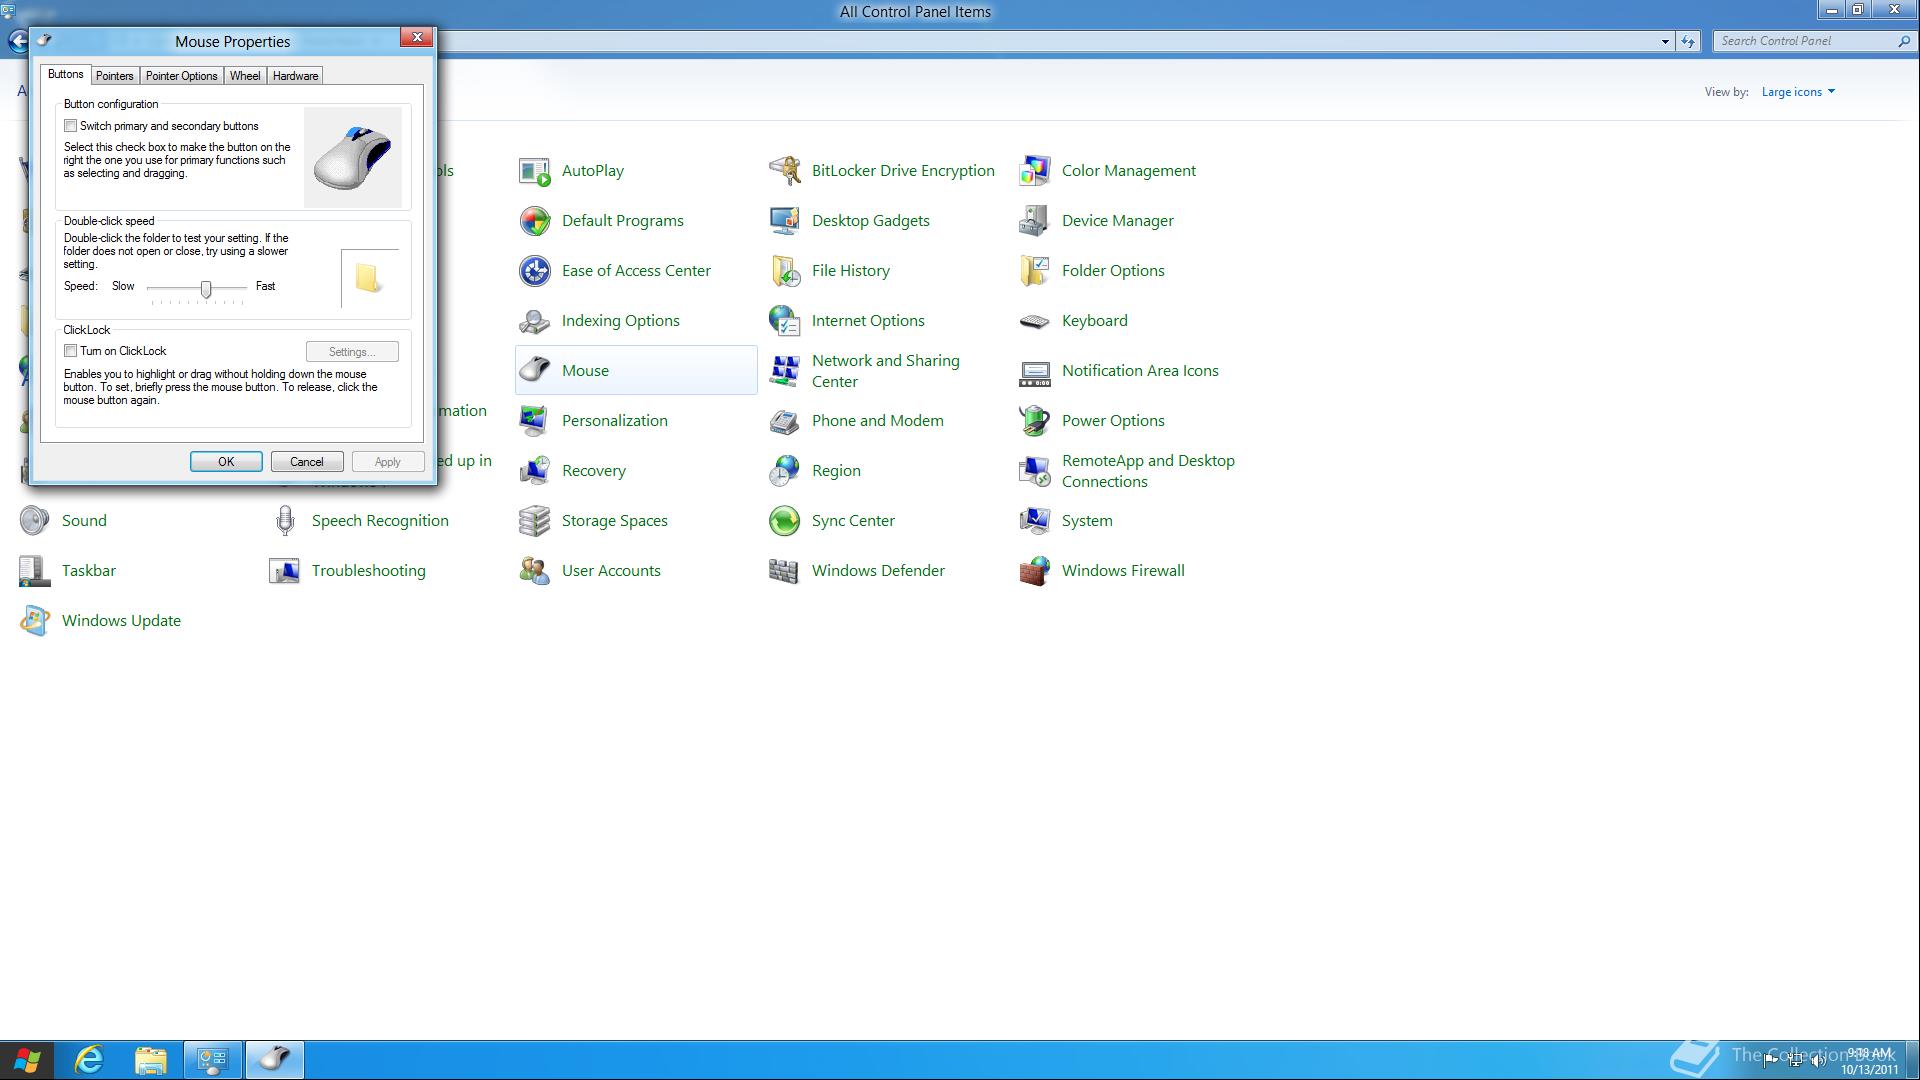Open the Windows Start button
Screen dimensions: 1920x1080
[x=27, y=1060]
